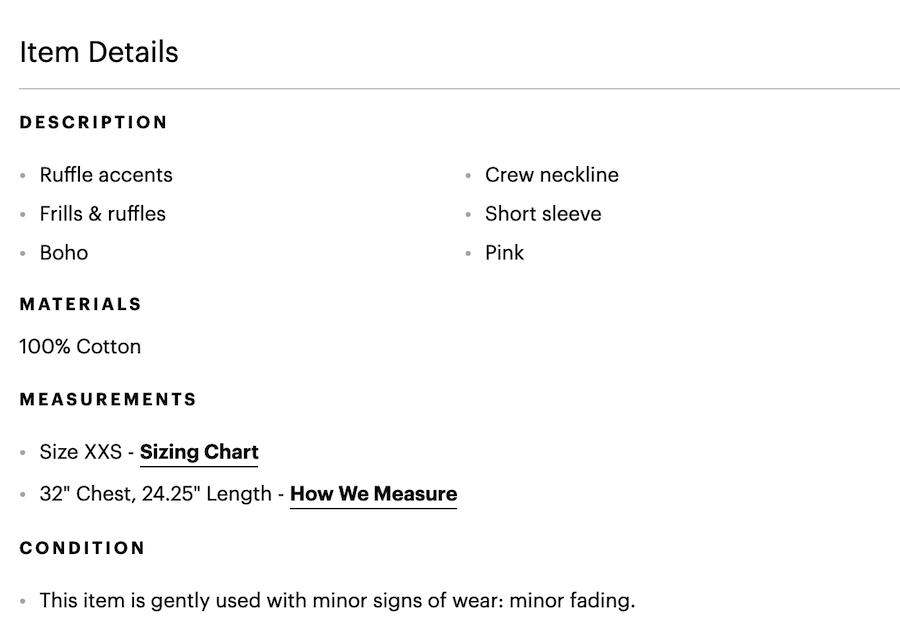This screenshot has height=632, width=900.
Task: Click the 32" Chest, 24.25" Length text
Action: point(155,494)
